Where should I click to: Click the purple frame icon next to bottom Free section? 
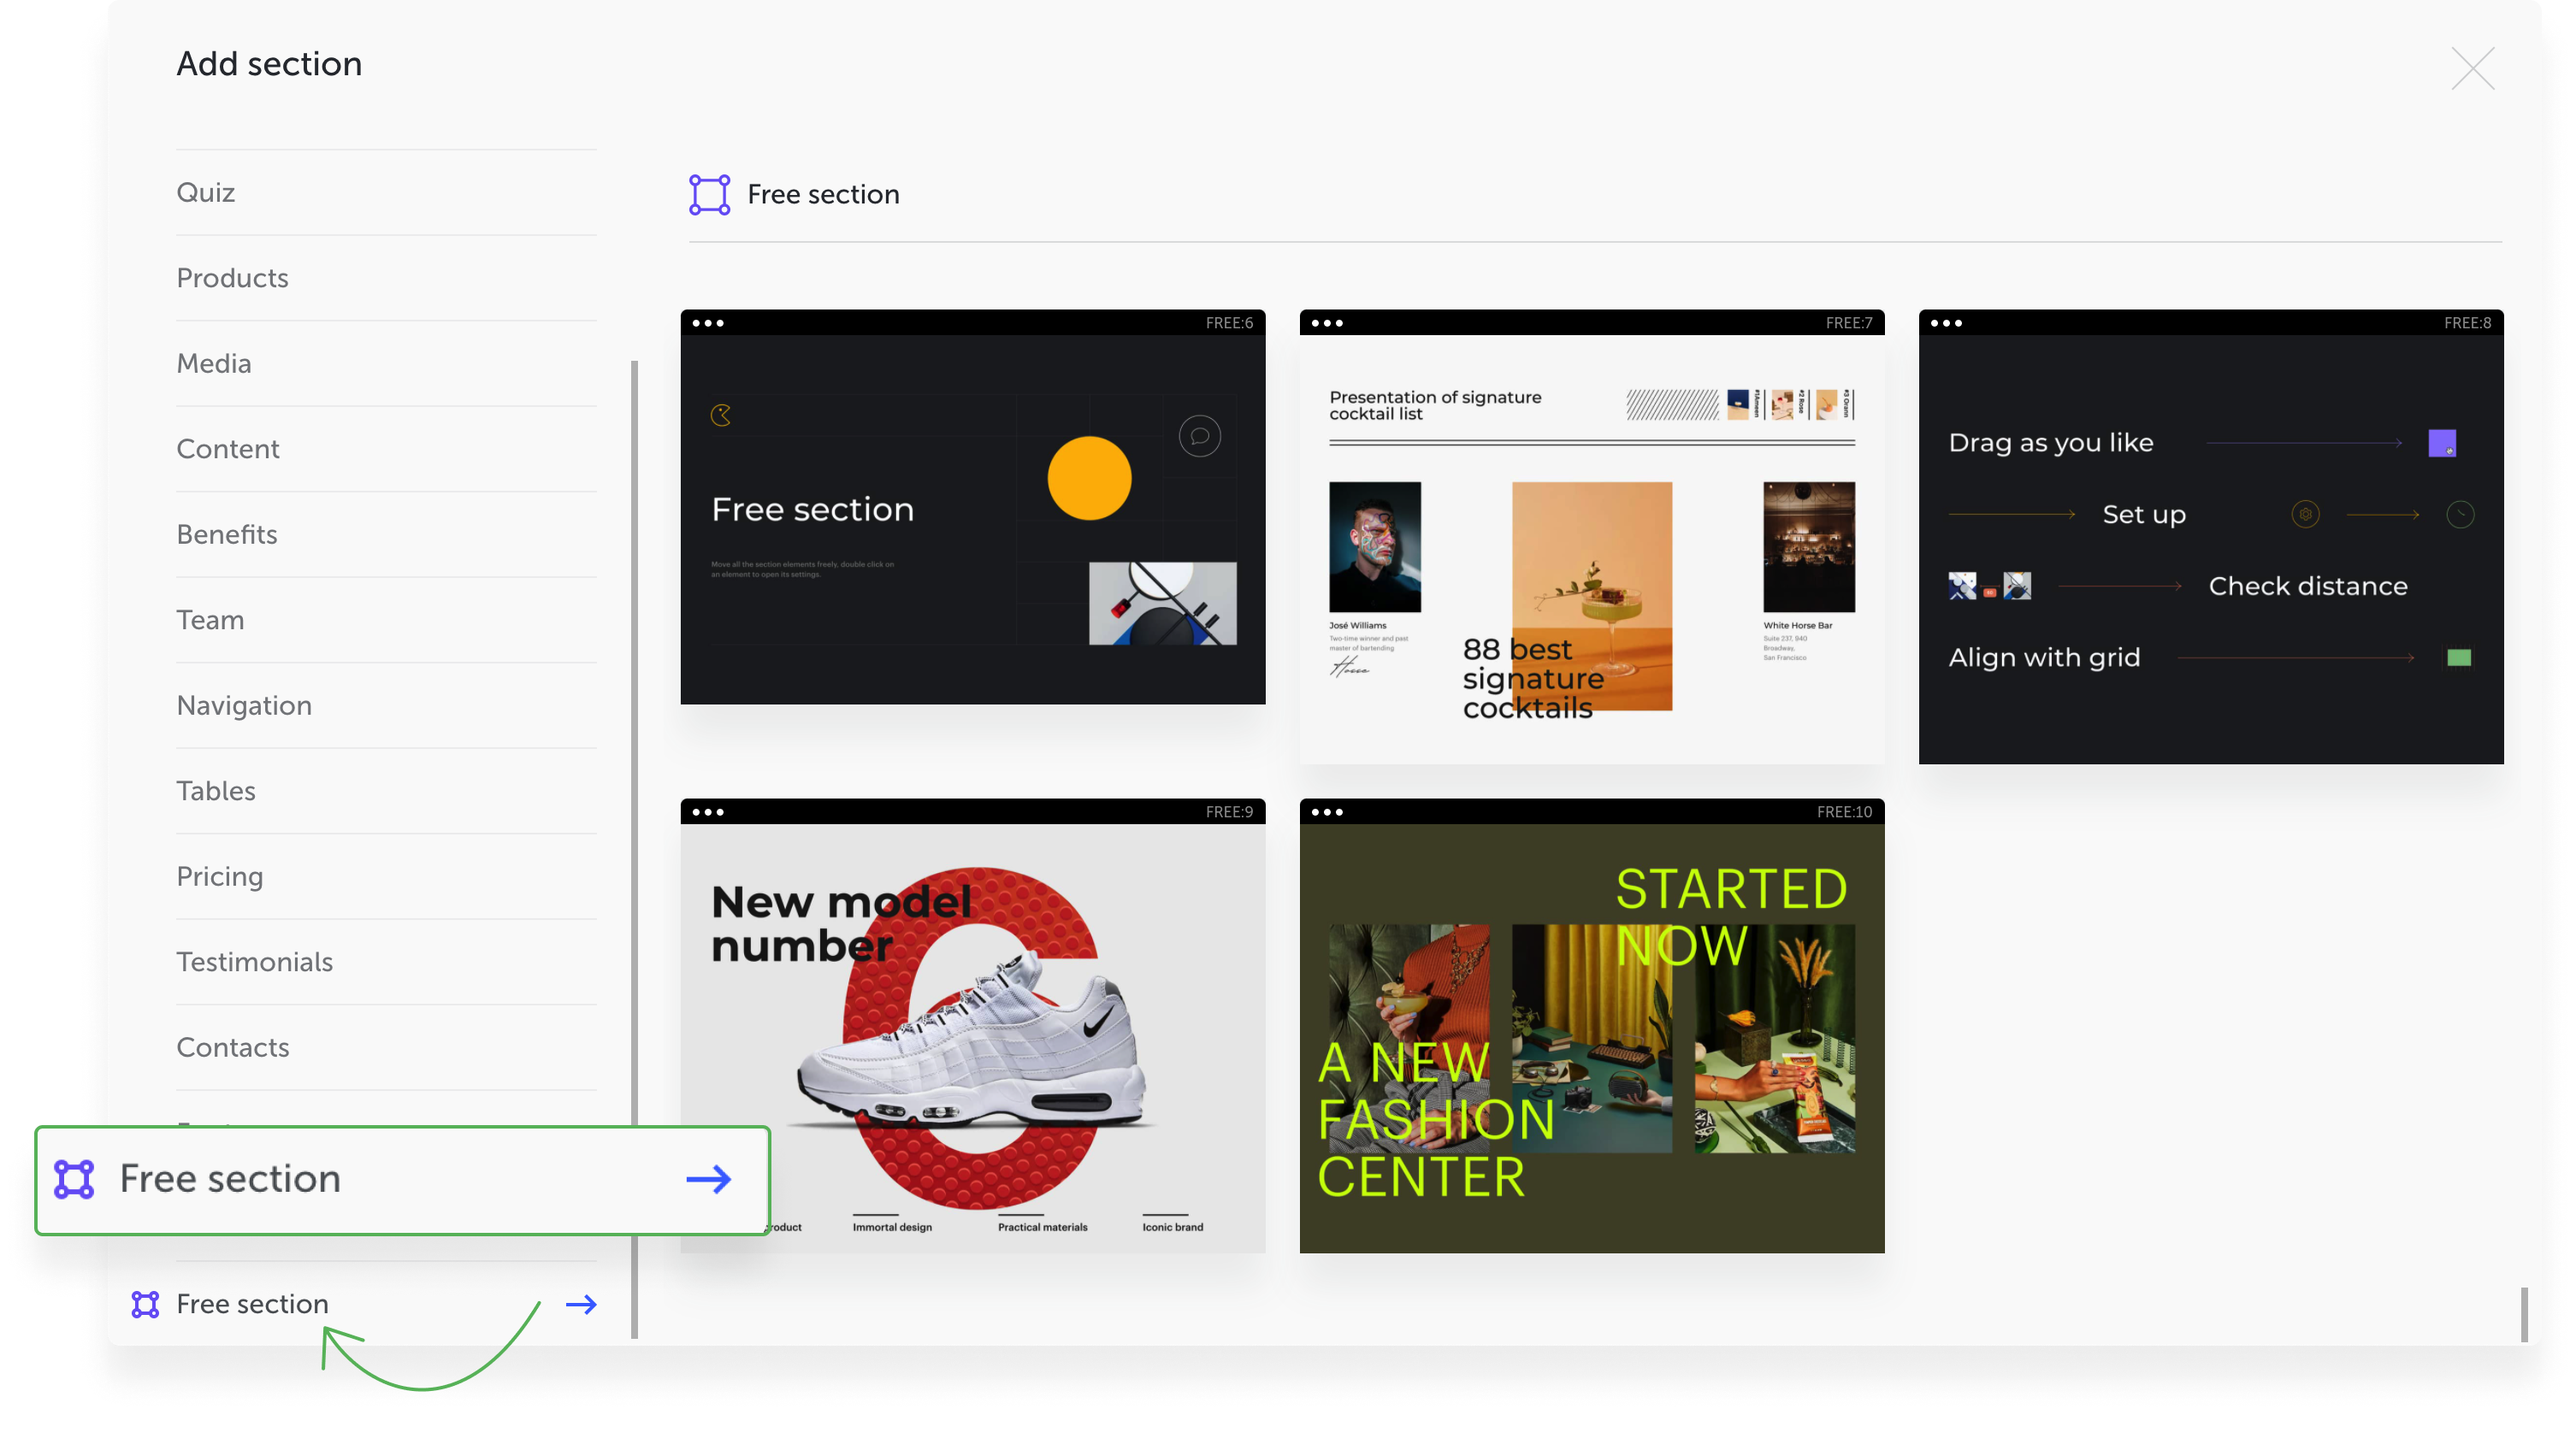pos(146,1304)
